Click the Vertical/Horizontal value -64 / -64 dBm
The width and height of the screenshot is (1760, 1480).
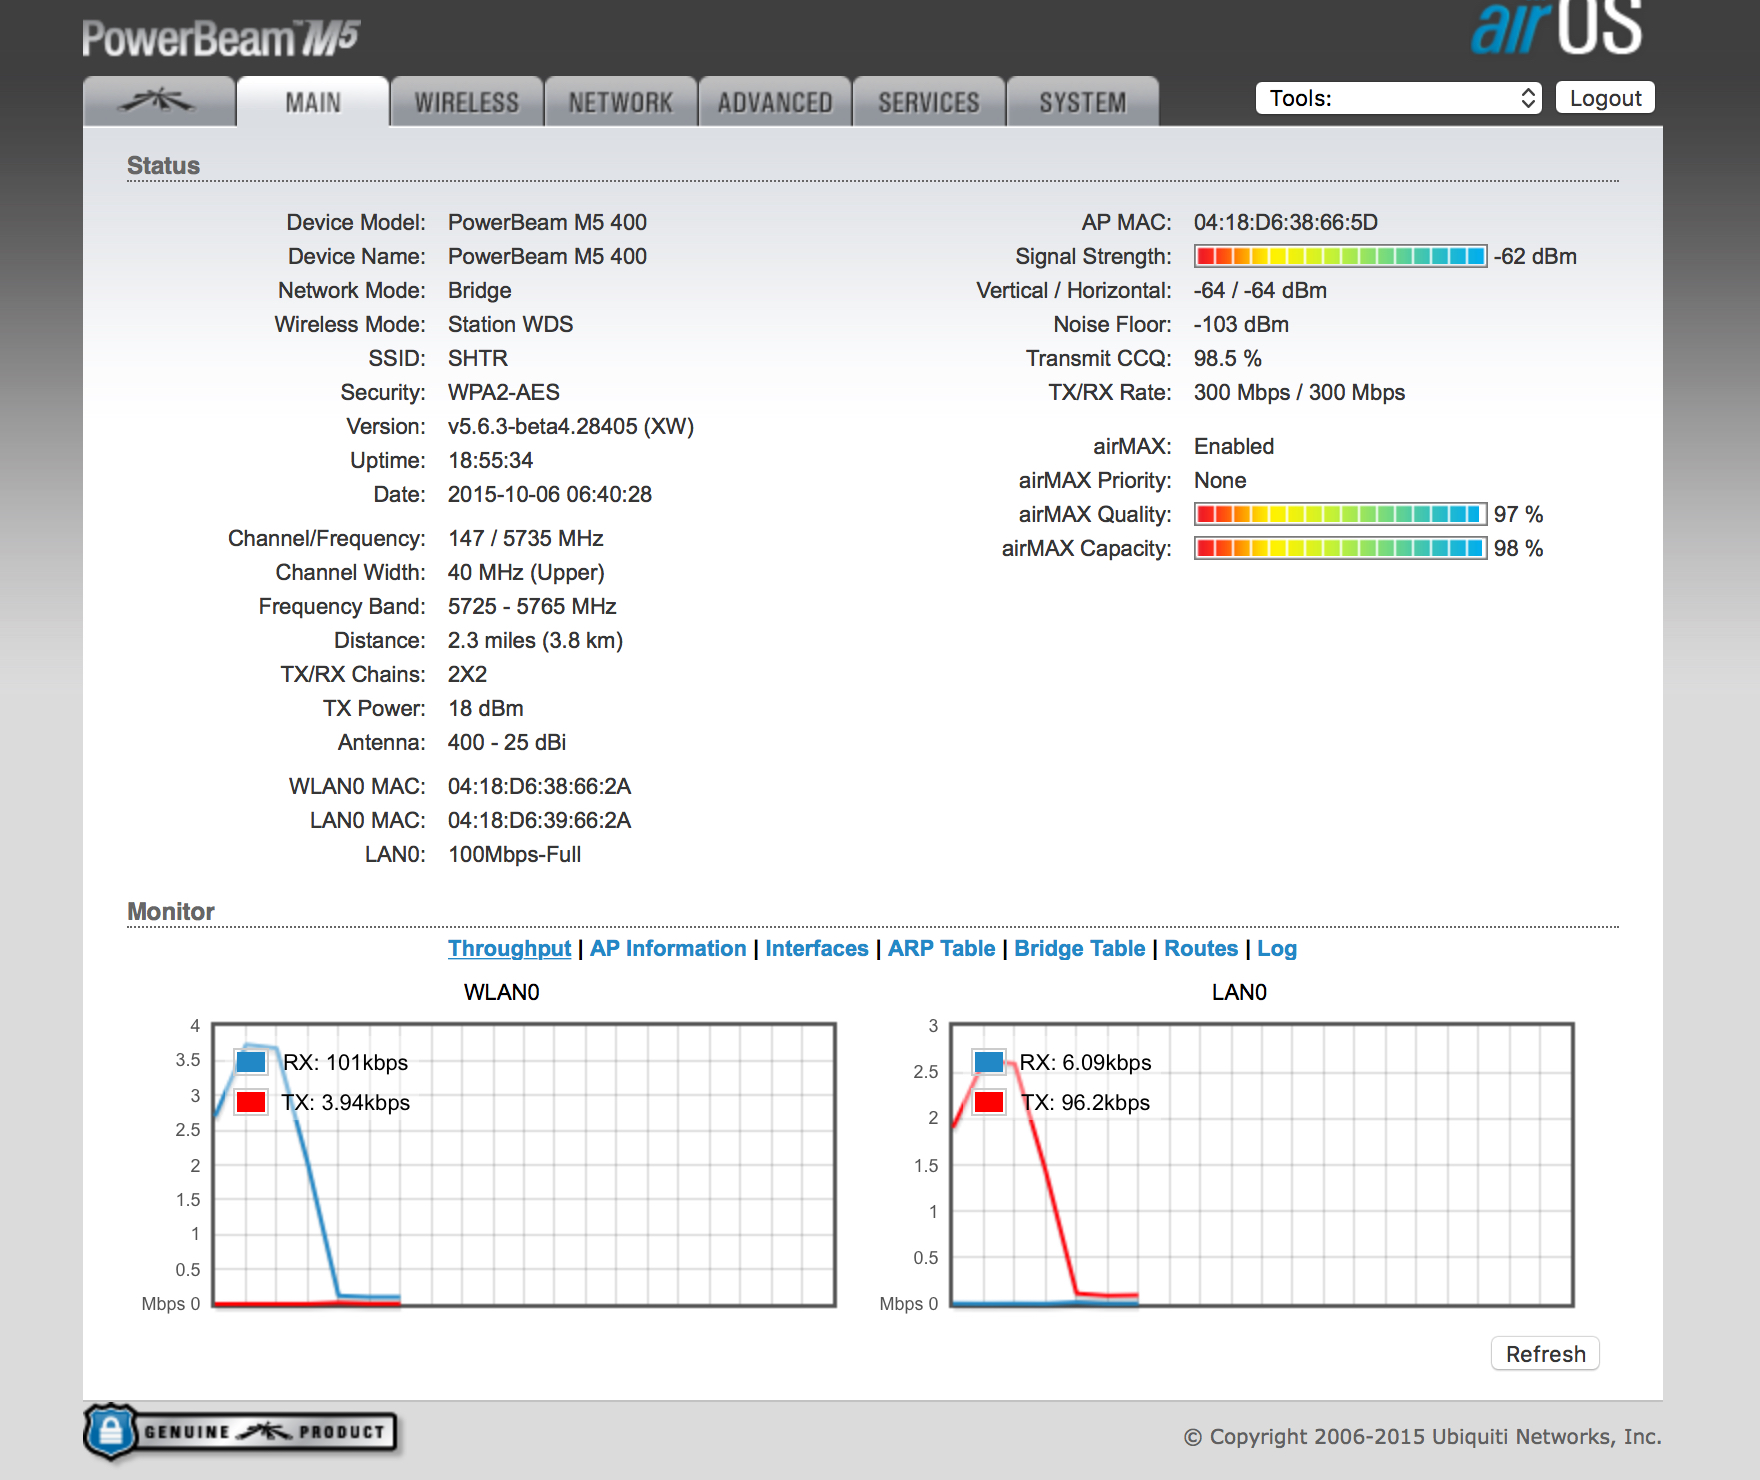tap(1261, 290)
